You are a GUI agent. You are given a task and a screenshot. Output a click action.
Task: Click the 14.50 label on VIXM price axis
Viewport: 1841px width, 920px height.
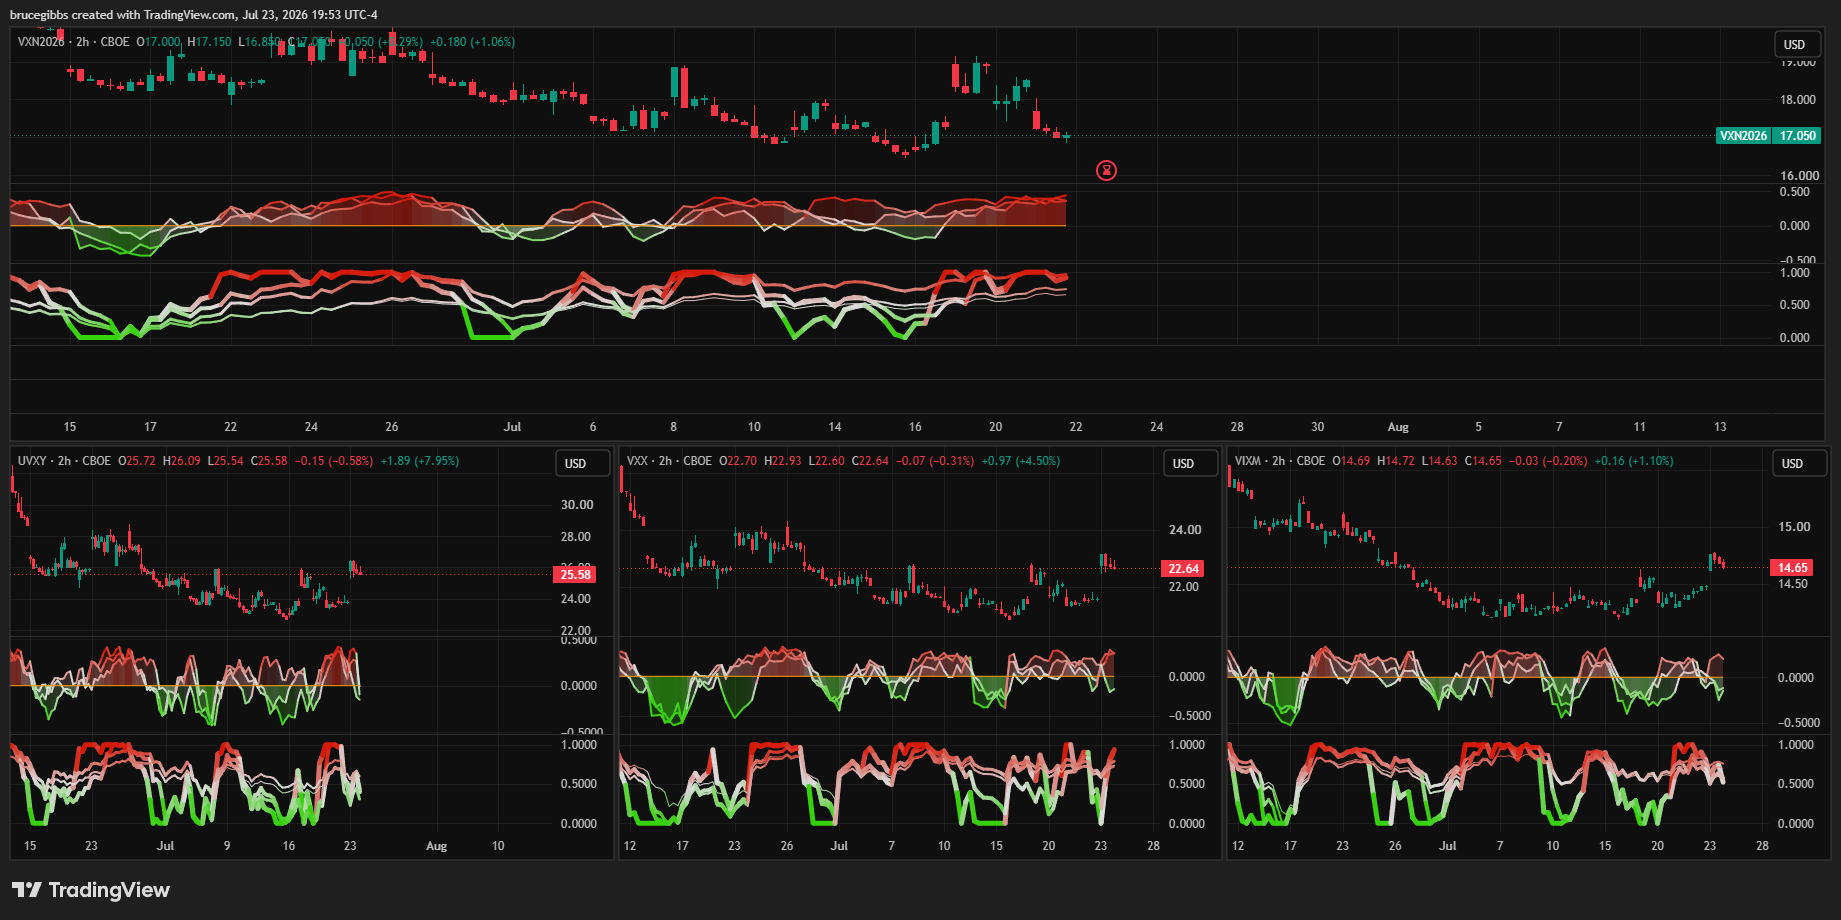click(1794, 584)
